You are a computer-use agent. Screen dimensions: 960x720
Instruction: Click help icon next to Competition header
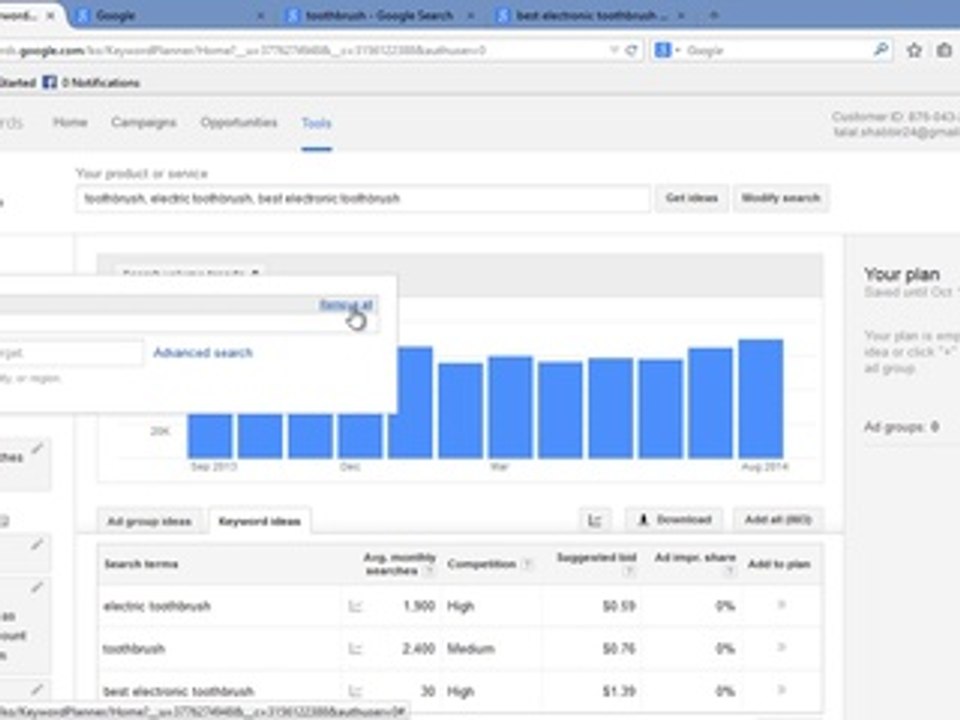coord(527,564)
